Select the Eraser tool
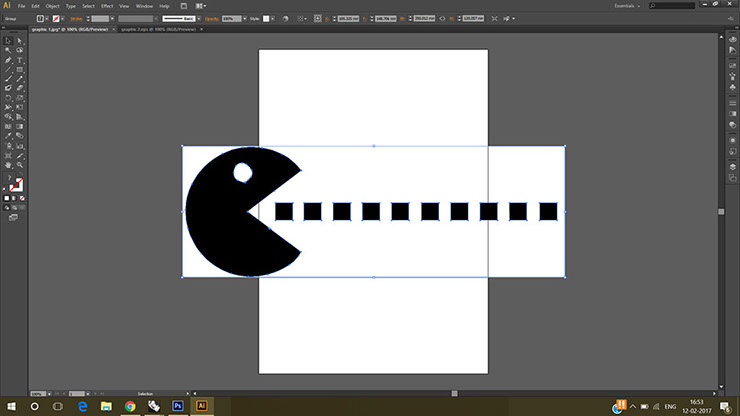740x416 pixels. pos(20,88)
